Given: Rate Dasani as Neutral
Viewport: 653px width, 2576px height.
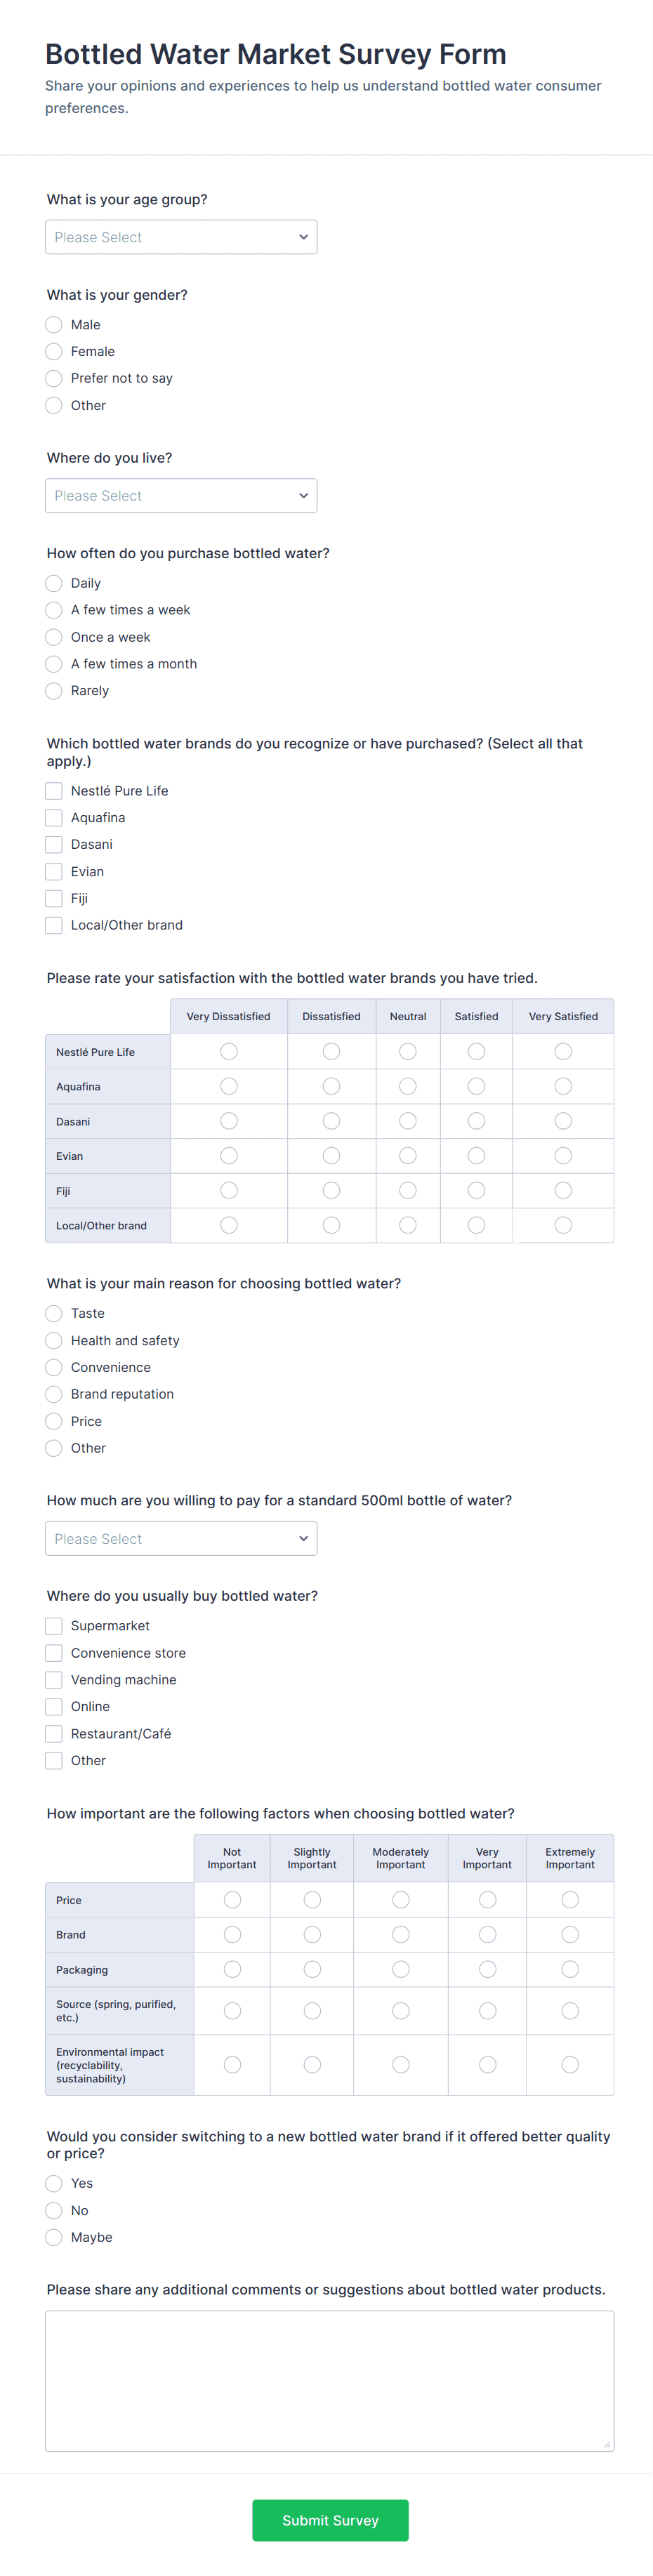Looking at the screenshot, I should pos(408,1122).
